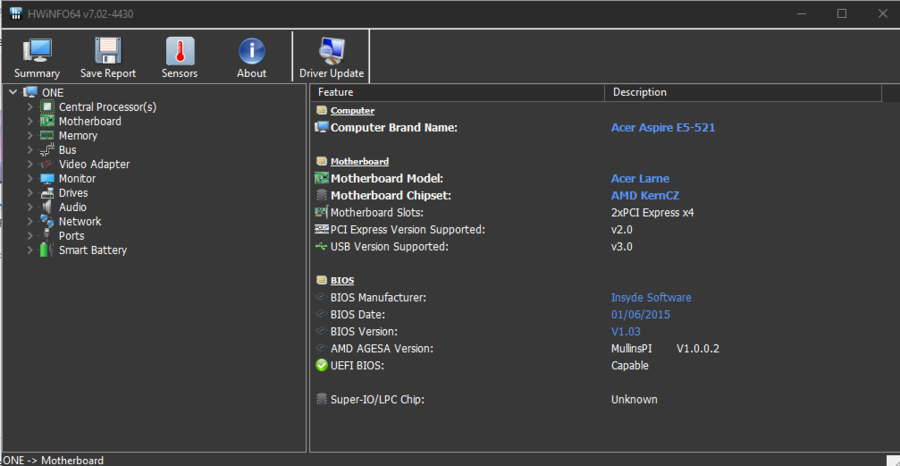Expand the Monitor node arrow
The image size is (900, 466).
30,178
